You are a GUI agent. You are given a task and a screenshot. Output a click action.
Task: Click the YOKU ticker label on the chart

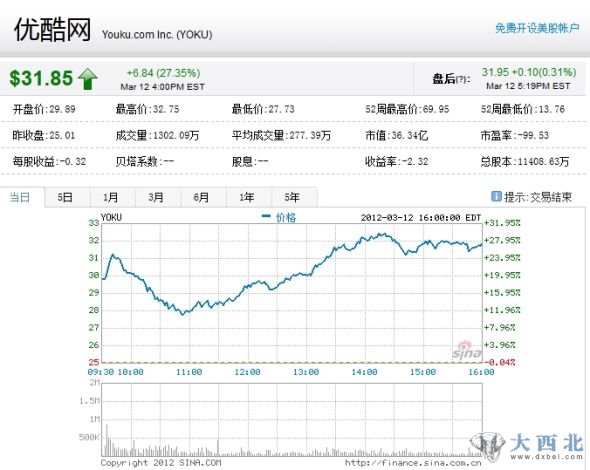tap(111, 218)
